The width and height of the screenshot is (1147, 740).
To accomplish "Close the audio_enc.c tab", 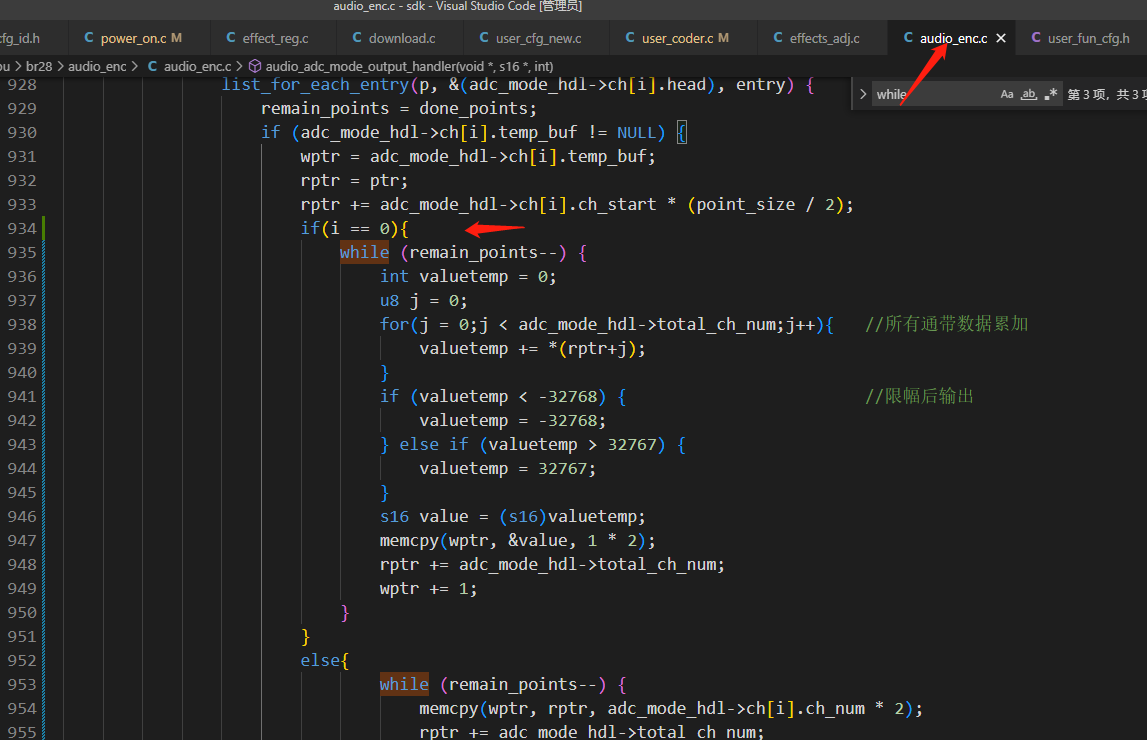I will click(1001, 38).
